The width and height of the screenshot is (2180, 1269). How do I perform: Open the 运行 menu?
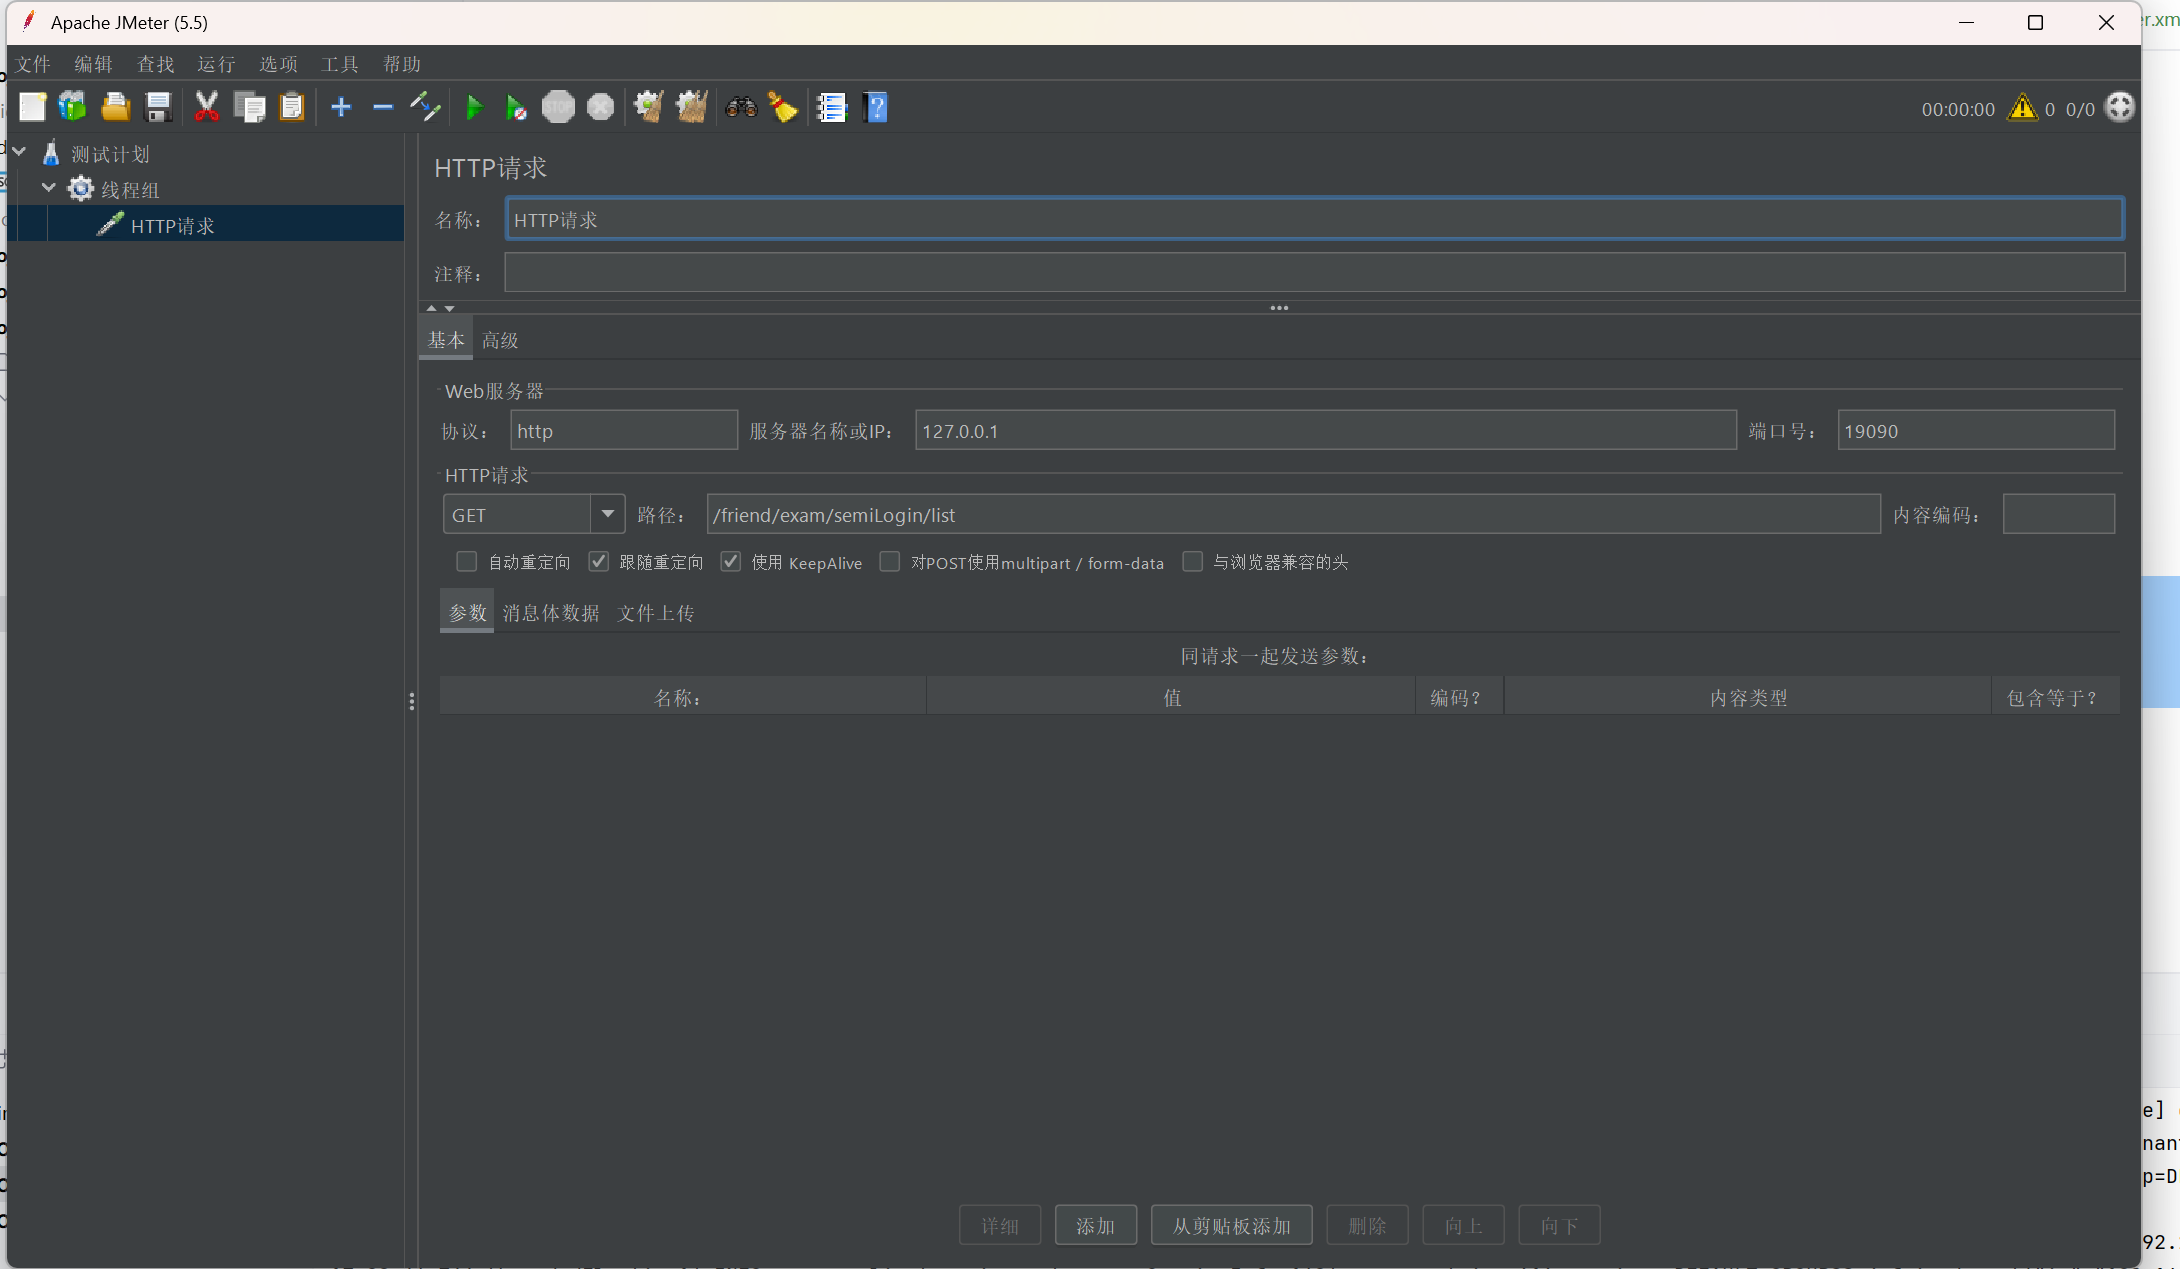click(217, 64)
